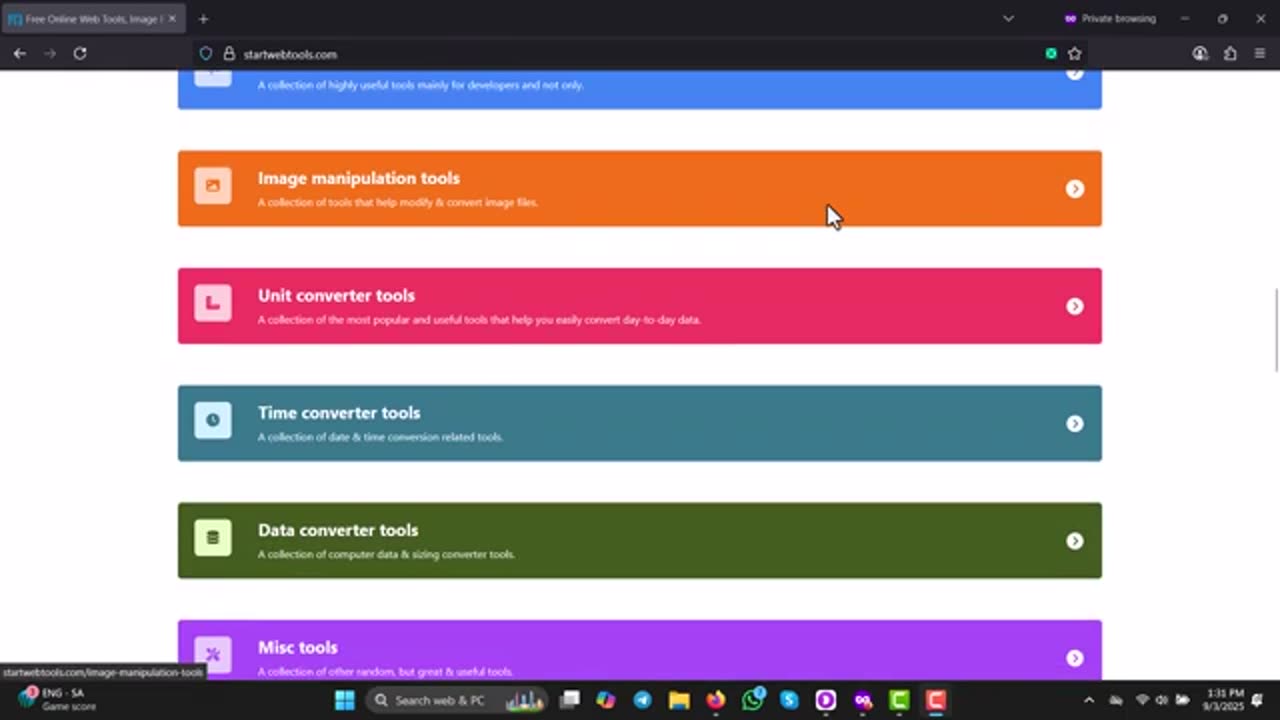The image size is (1280, 720).
Task: Open new browser tab
Action: tap(203, 19)
